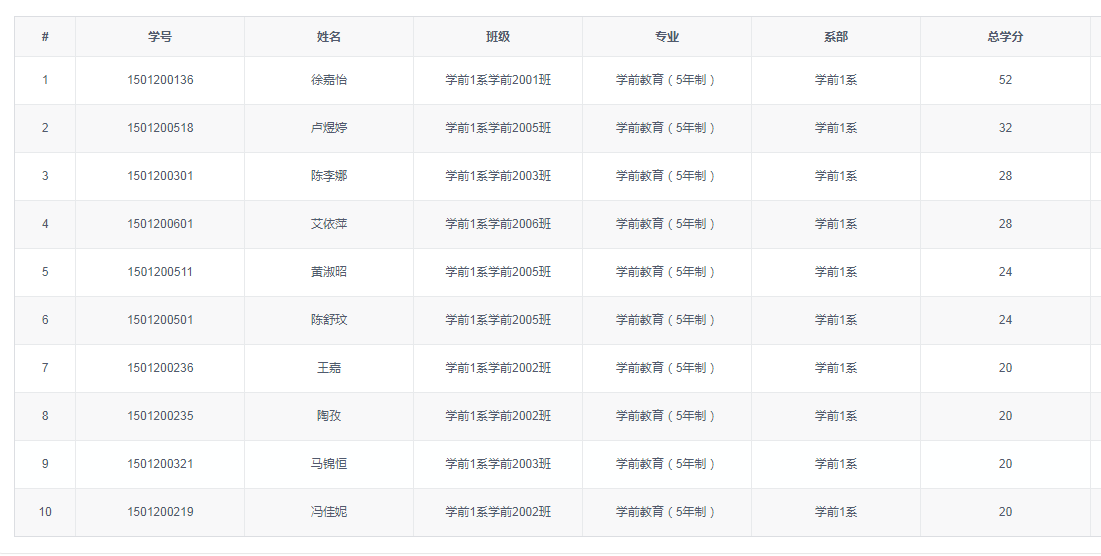Select student name 王嘉
The image size is (1101, 556).
[x=329, y=368]
